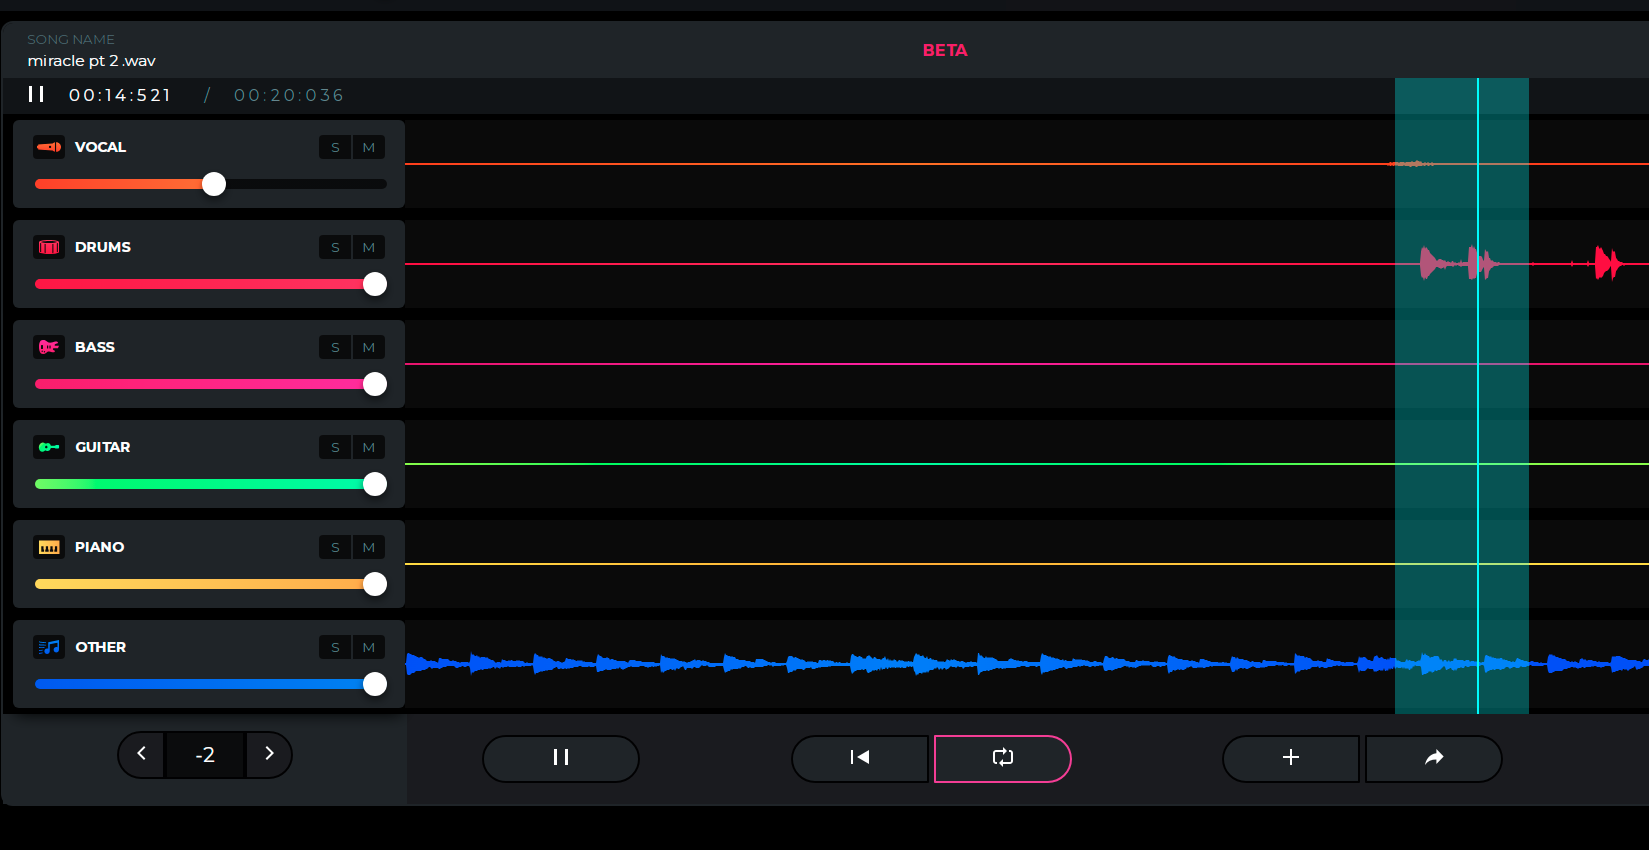Click the BASS track label
Screen dimensions: 1649x850
coord(95,347)
